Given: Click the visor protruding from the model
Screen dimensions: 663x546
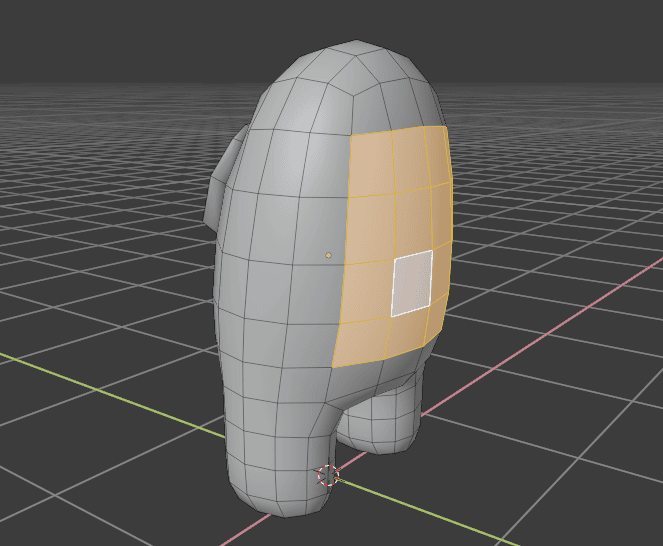Looking at the screenshot, I should tap(221, 183).
